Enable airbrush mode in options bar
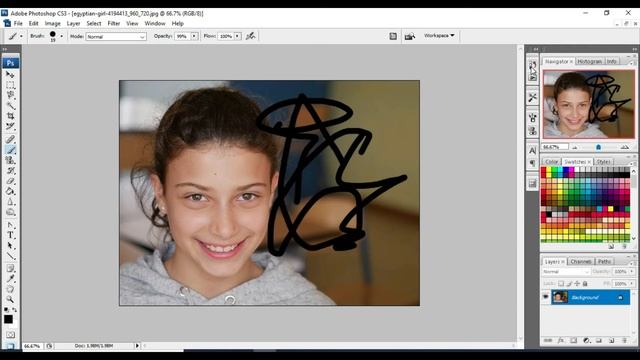640x360 pixels. pos(251,36)
